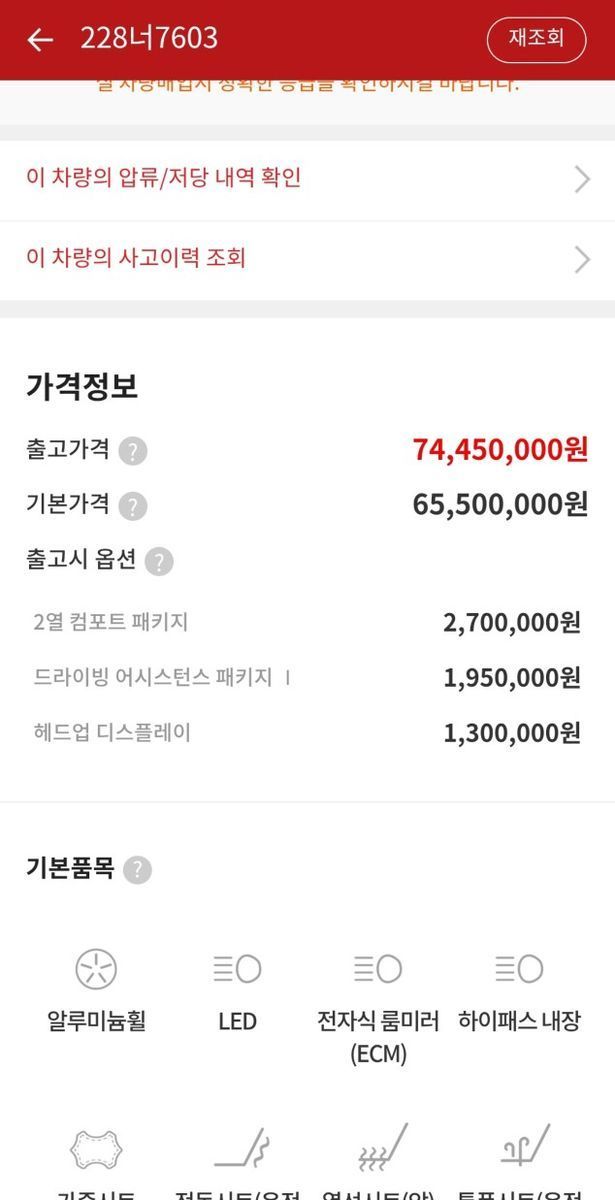Screen dimensions: 615x1200
Task: Tap the back arrow in header
Action: (40, 39)
